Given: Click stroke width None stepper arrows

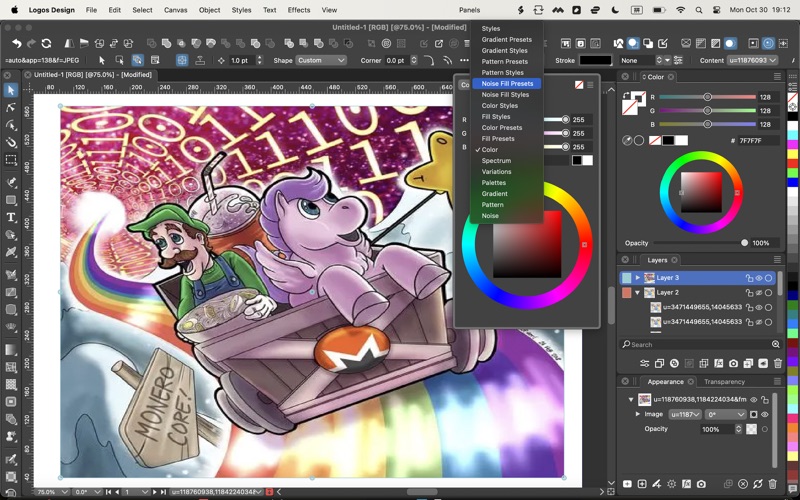Looking at the screenshot, I should [659, 60].
